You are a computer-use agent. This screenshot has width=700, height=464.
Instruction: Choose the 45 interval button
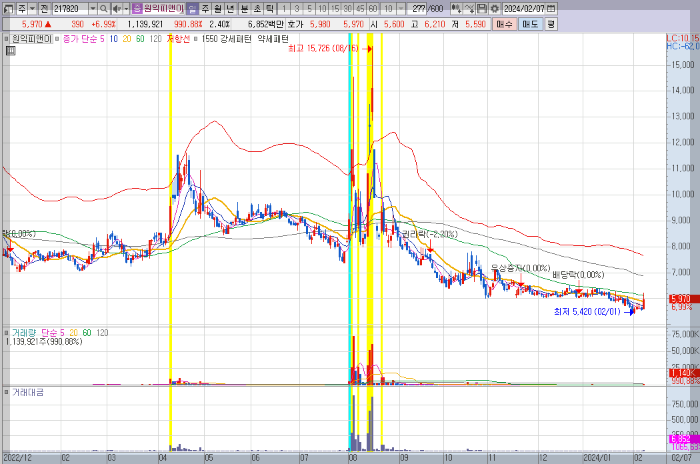point(360,8)
